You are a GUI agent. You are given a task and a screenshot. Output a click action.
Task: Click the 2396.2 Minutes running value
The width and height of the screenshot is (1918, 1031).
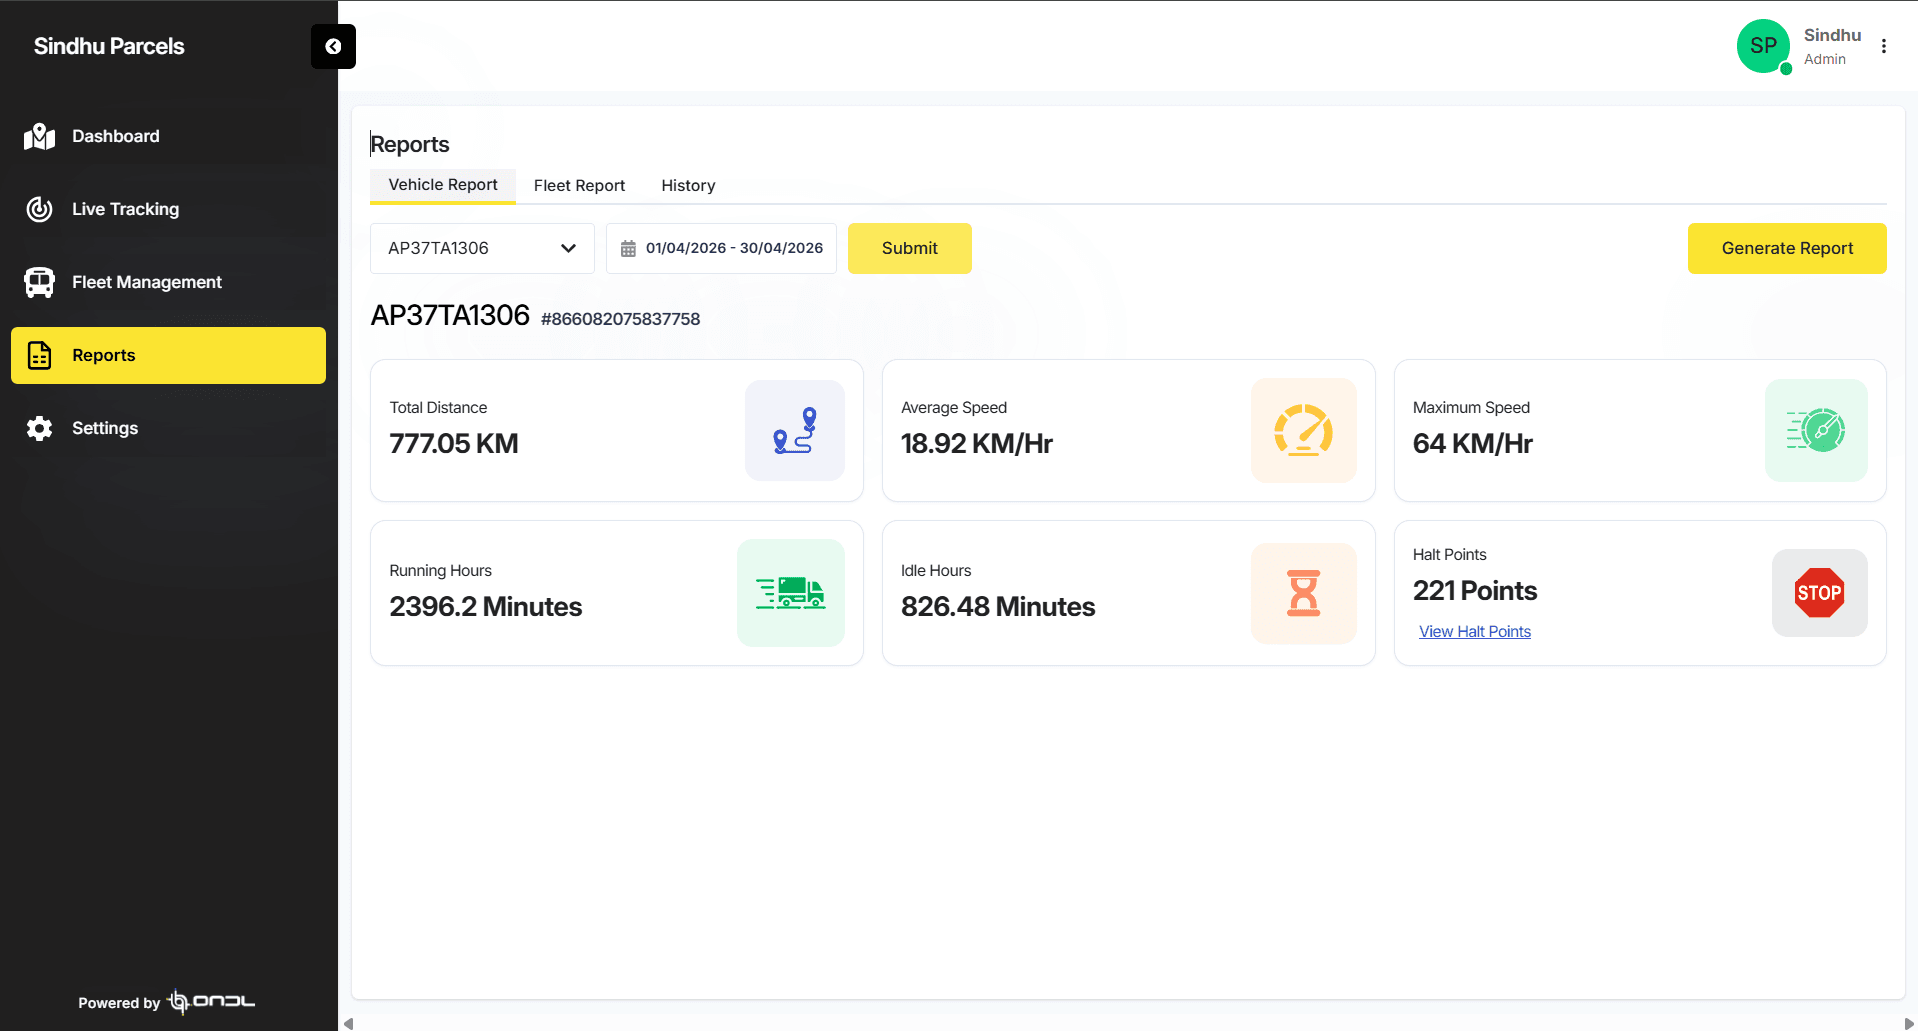486,607
